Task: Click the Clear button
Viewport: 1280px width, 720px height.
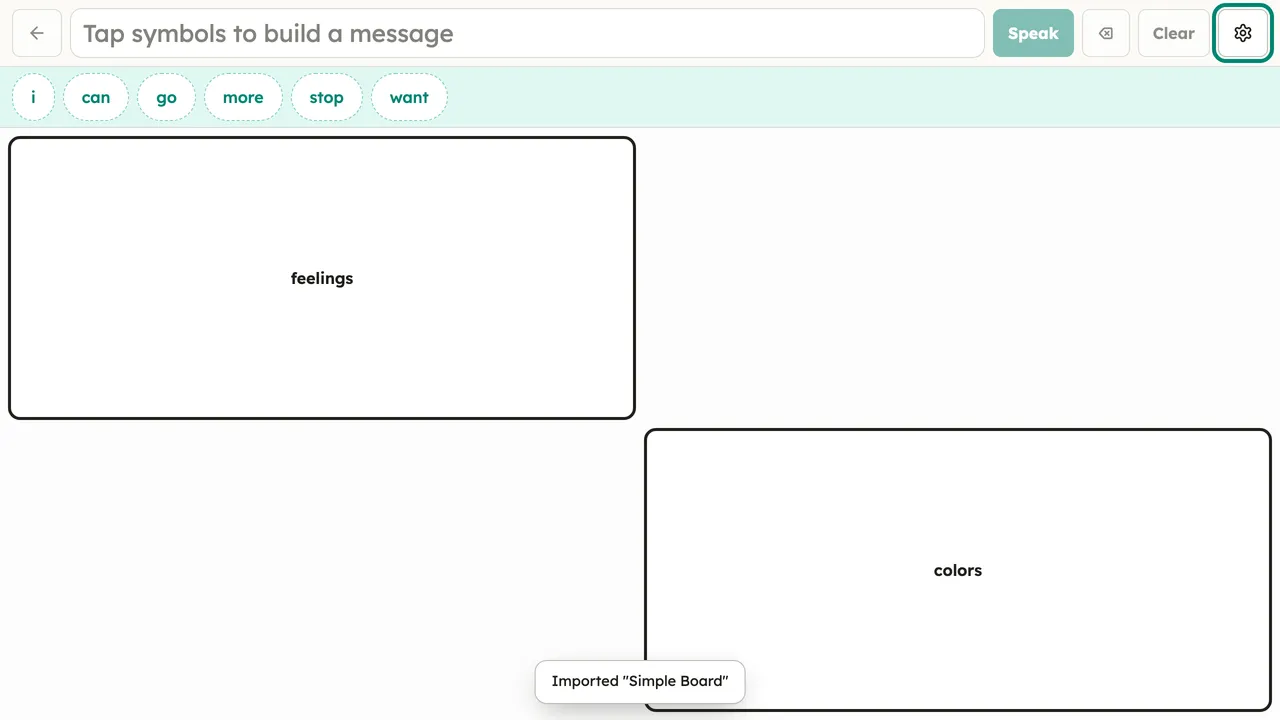Action: coord(1174,33)
